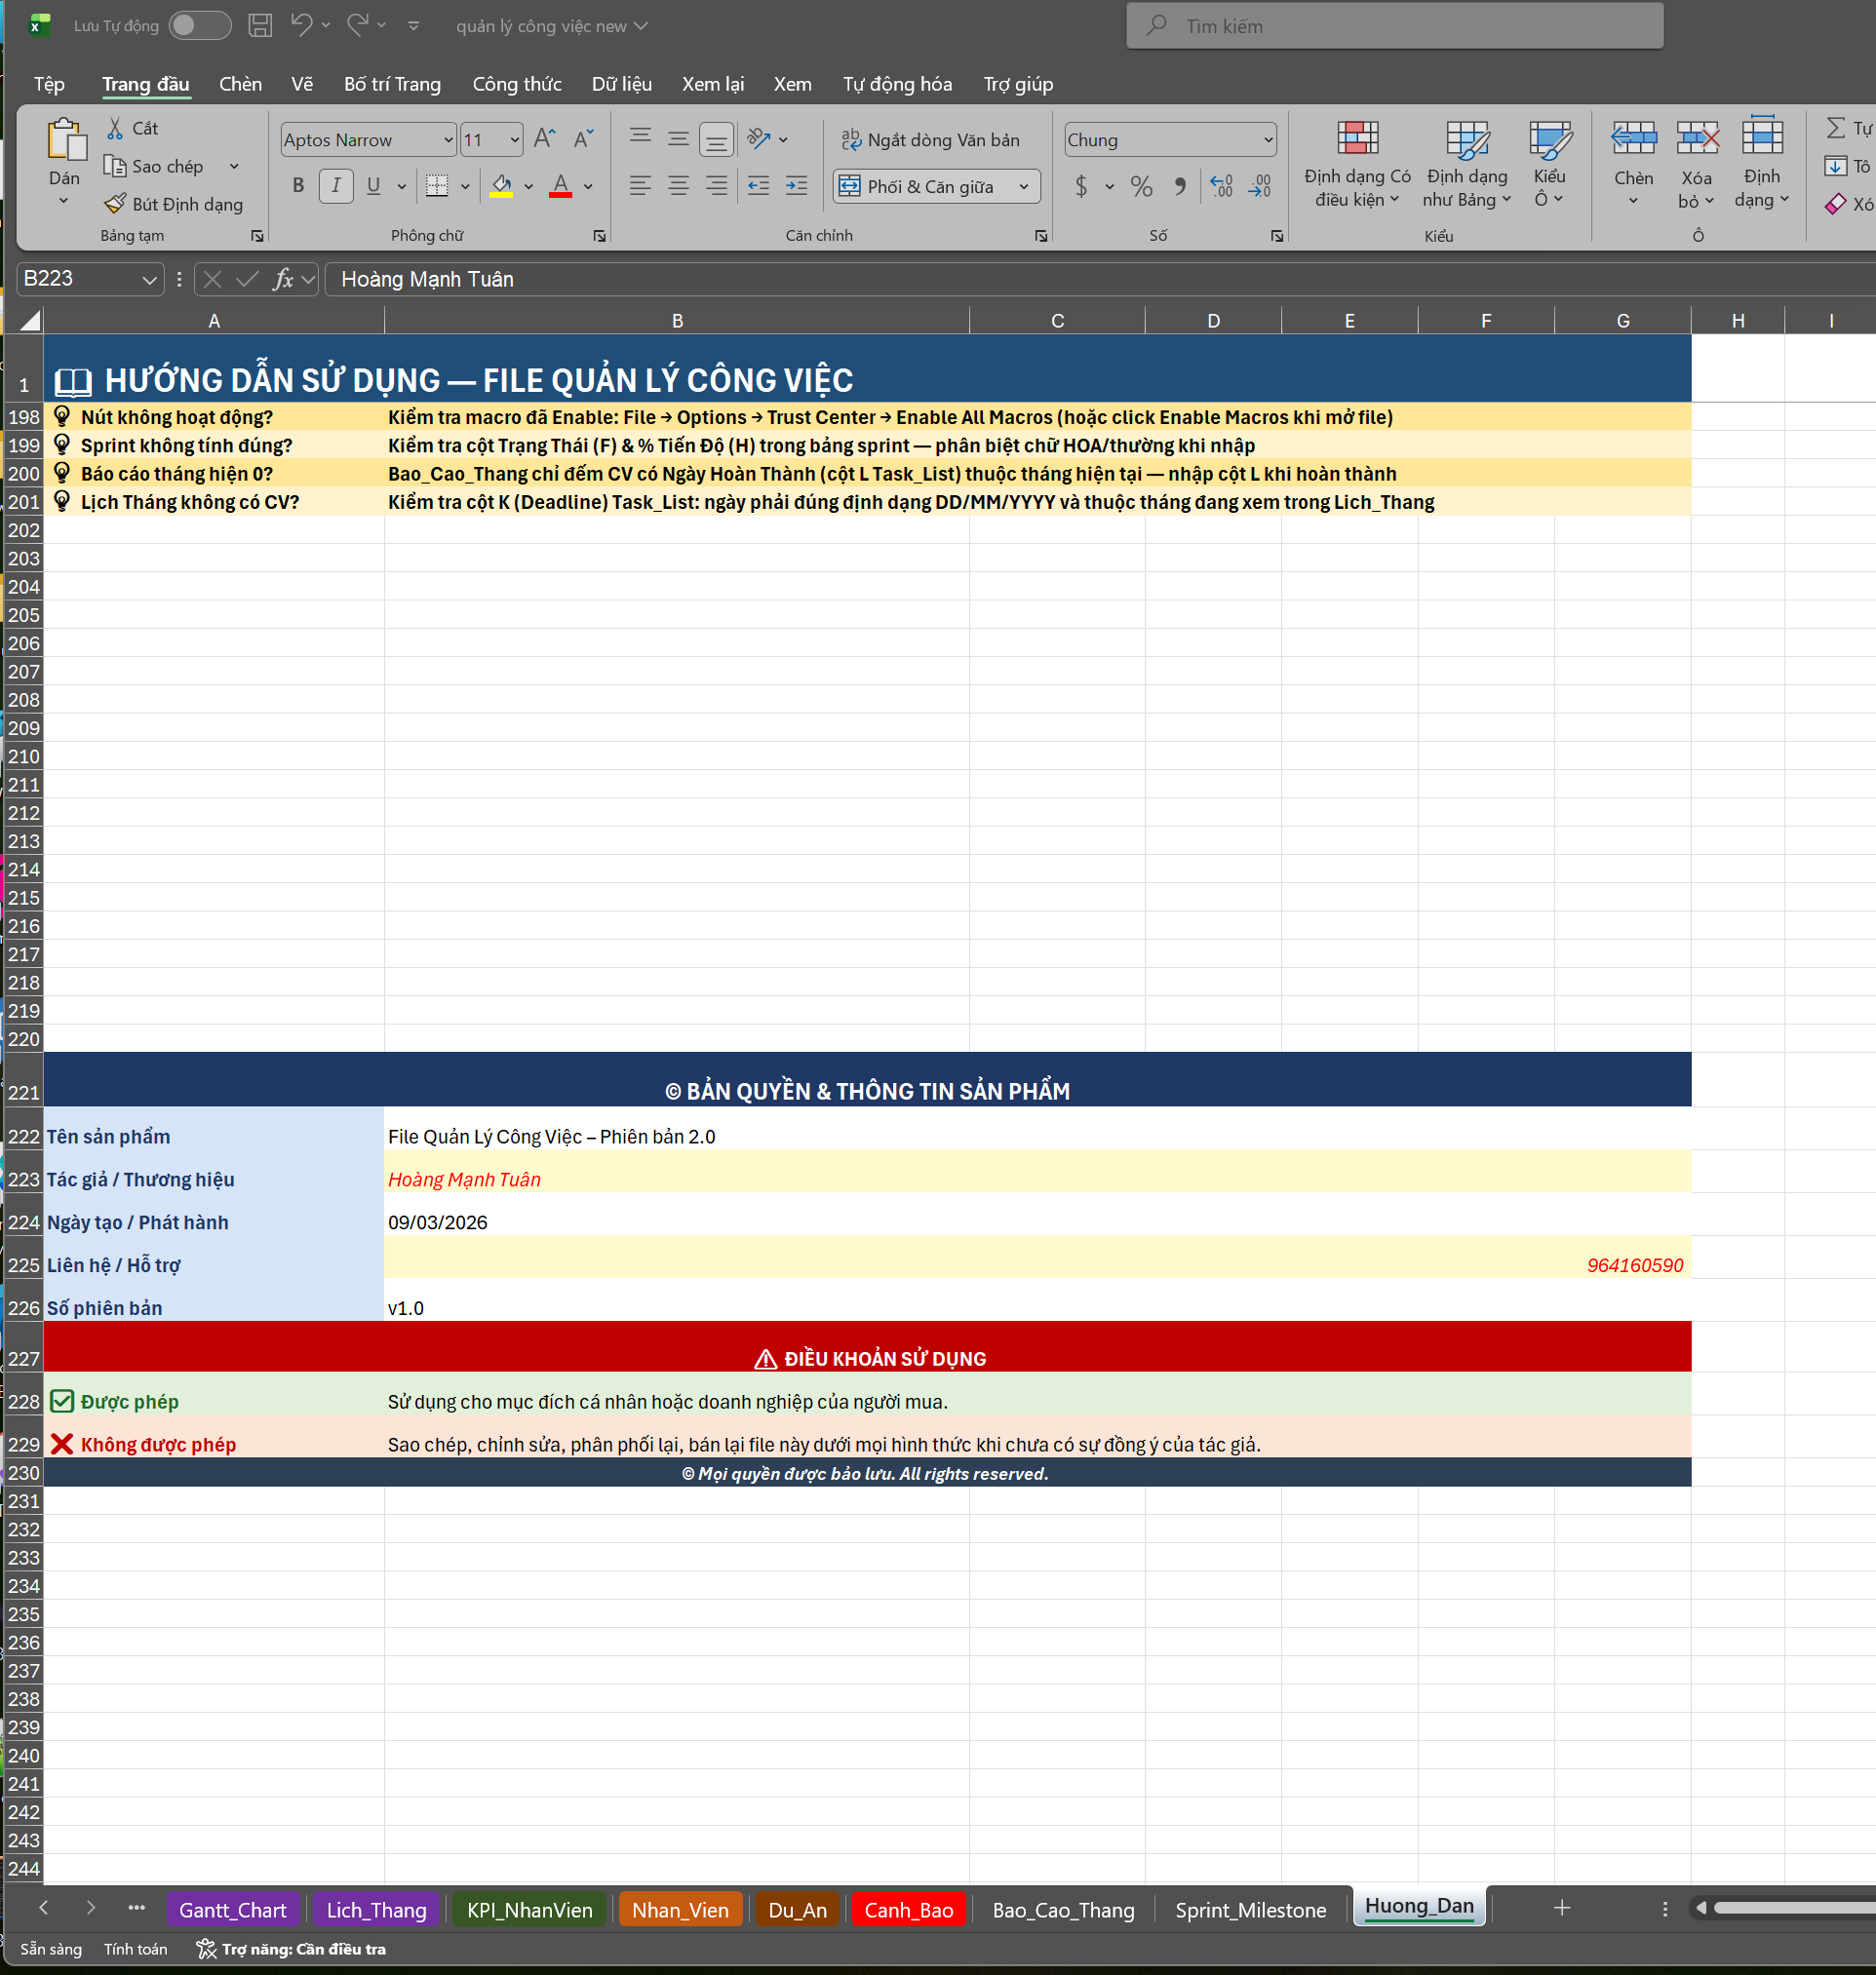1876x1975 pixels.
Task: Open the Phông chữ dialog launcher
Action: [x=599, y=236]
